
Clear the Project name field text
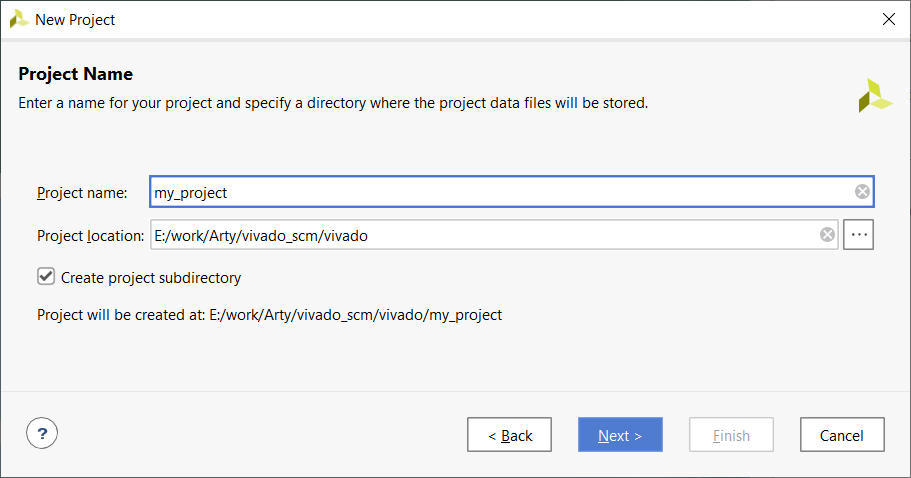coord(862,191)
